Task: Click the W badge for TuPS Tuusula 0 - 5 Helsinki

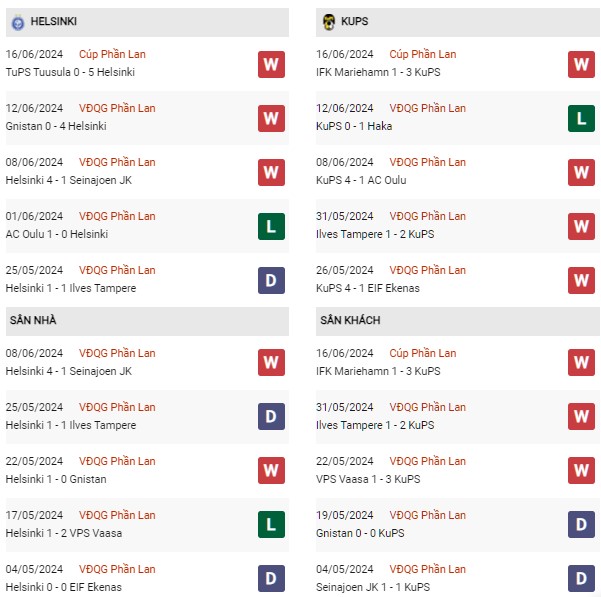Action: (x=271, y=64)
